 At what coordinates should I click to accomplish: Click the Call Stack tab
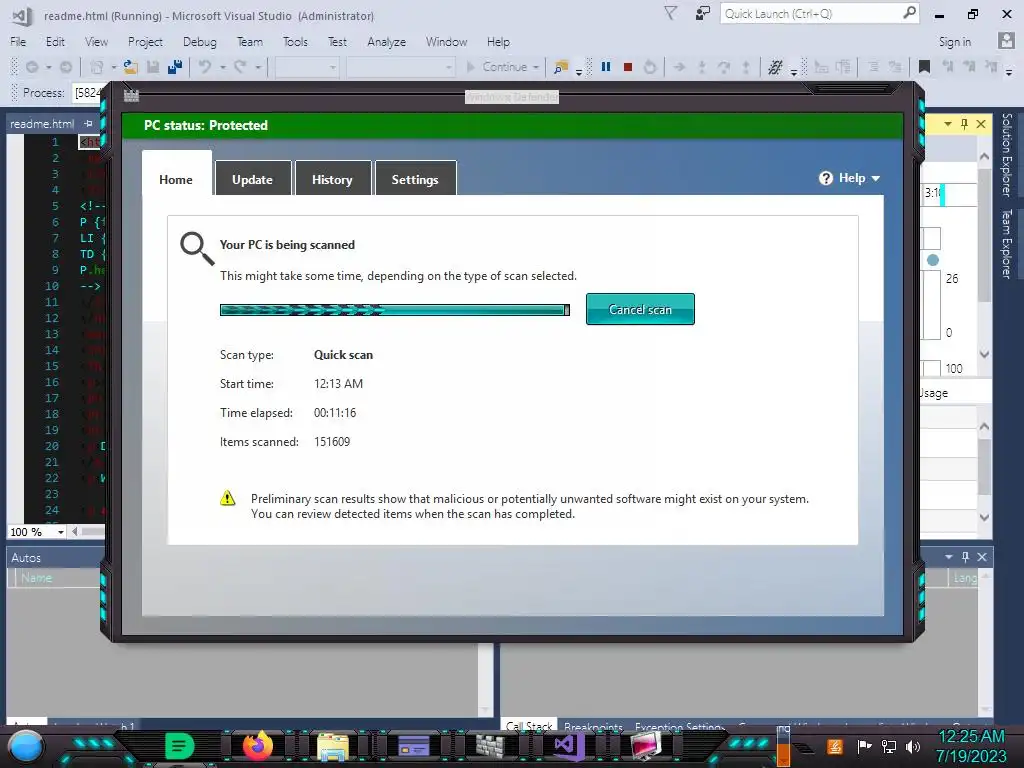click(529, 725)
